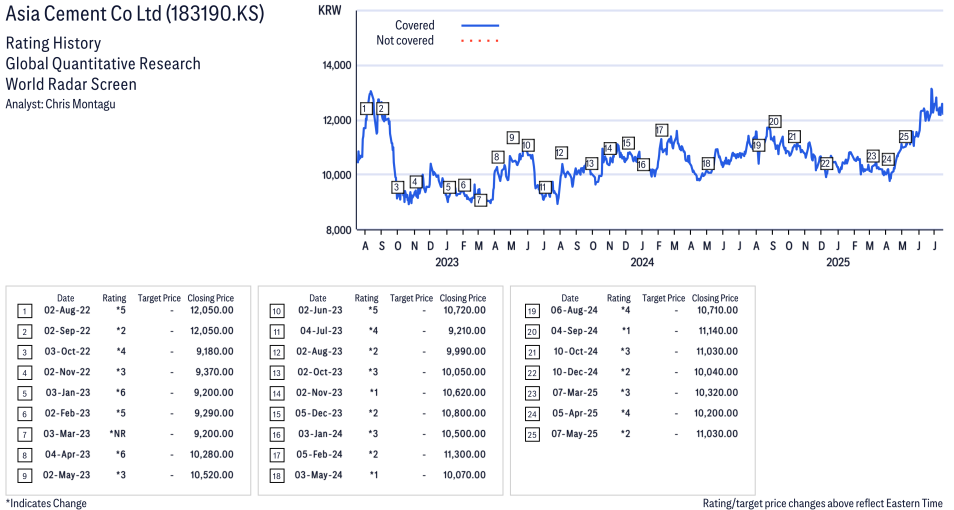
Task: Click date cell 04-Sep-24
Action: click(x=574, y=331)
